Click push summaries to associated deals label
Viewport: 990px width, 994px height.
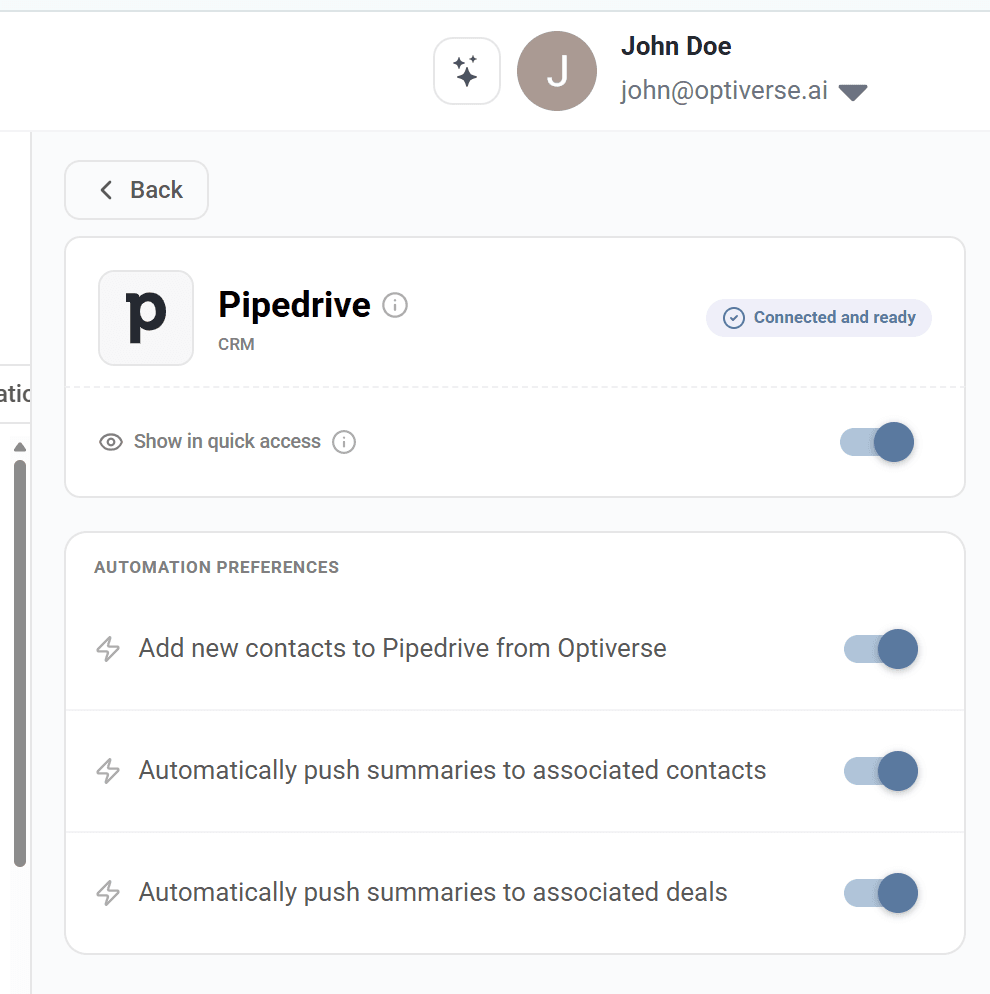point(433,893)
